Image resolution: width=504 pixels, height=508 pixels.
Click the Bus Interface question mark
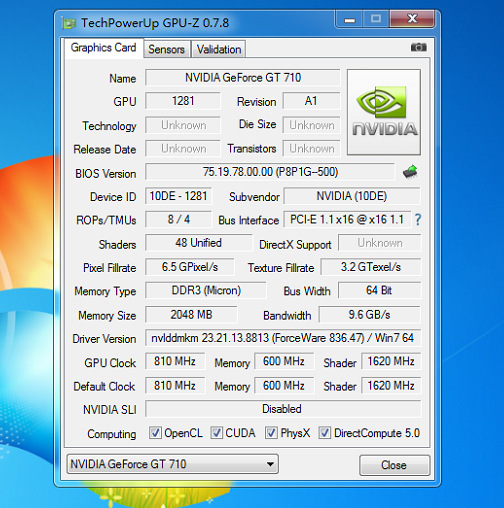[x=418, y=220]
